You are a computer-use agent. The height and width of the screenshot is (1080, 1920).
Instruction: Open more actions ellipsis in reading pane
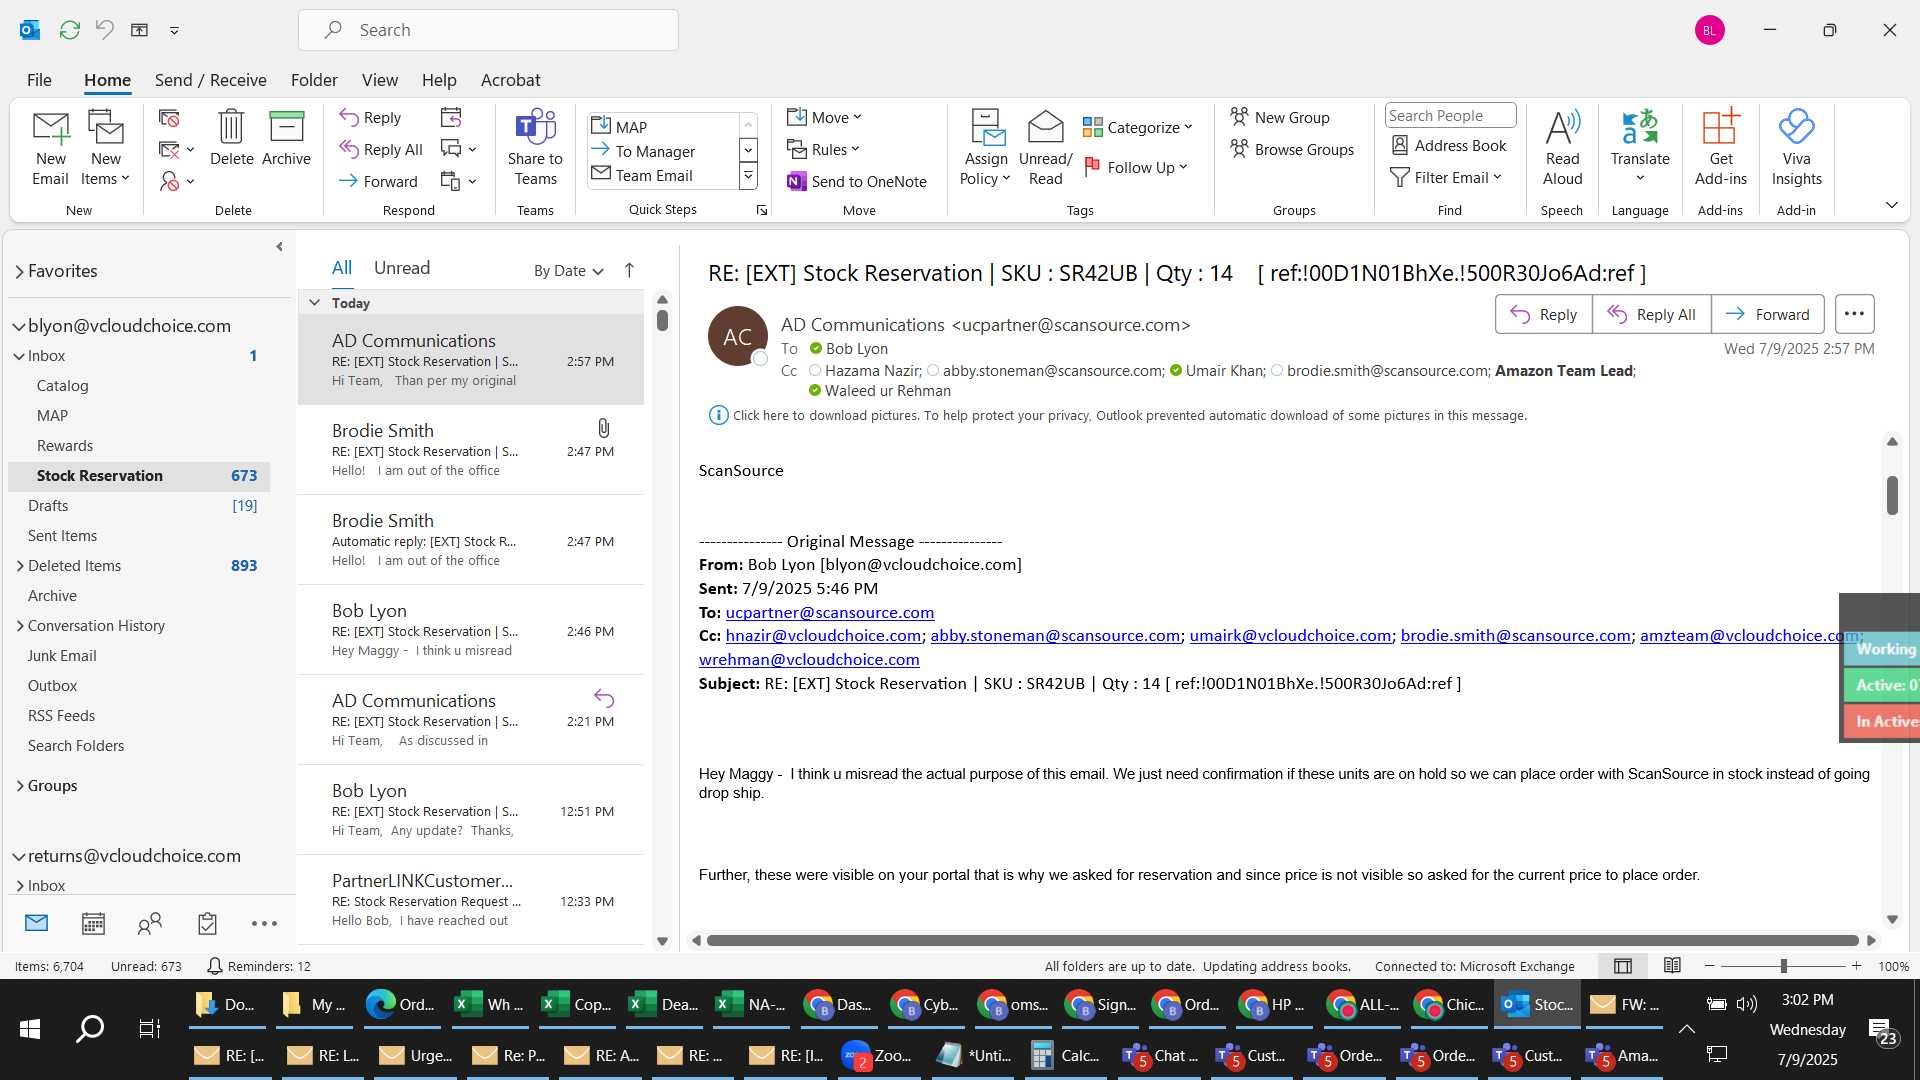[1854, 314]
